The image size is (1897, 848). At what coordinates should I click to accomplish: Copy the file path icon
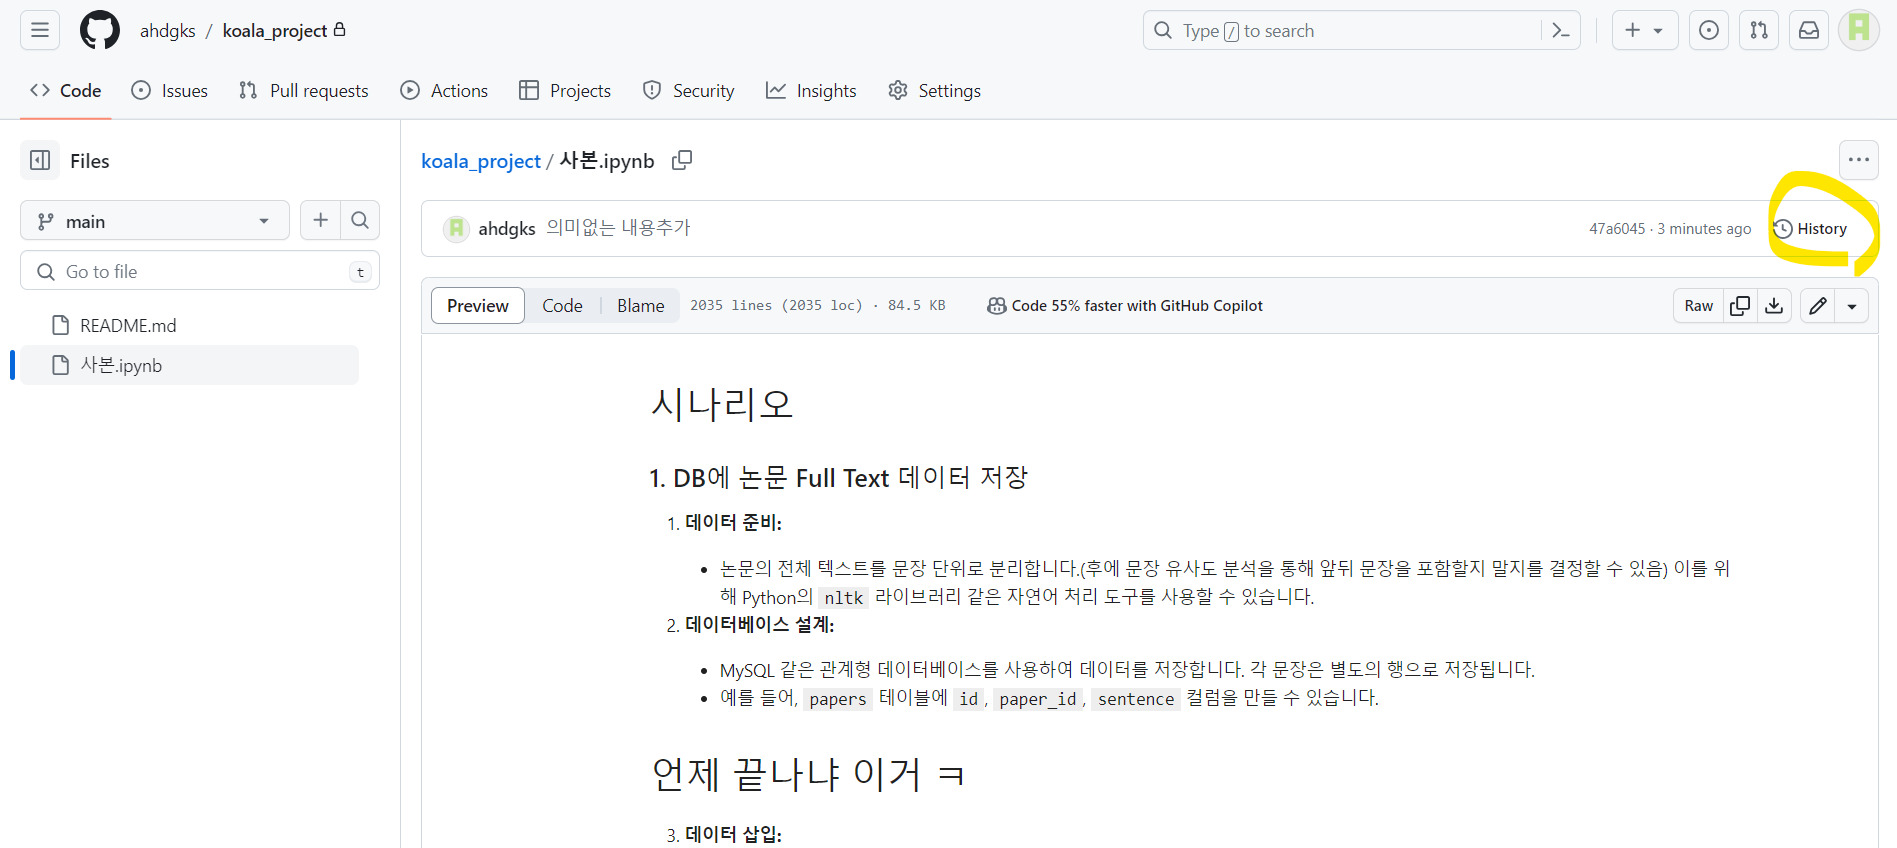(682, 160)
